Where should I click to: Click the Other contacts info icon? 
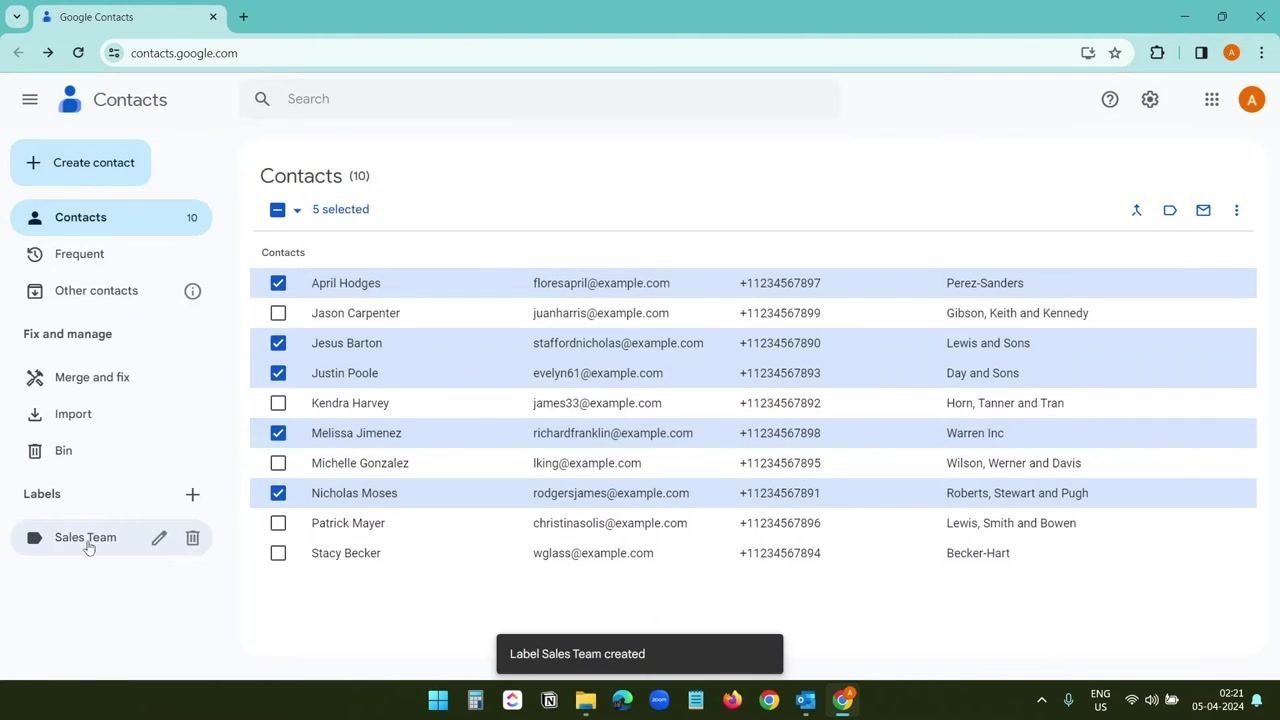tap(193, 291)
